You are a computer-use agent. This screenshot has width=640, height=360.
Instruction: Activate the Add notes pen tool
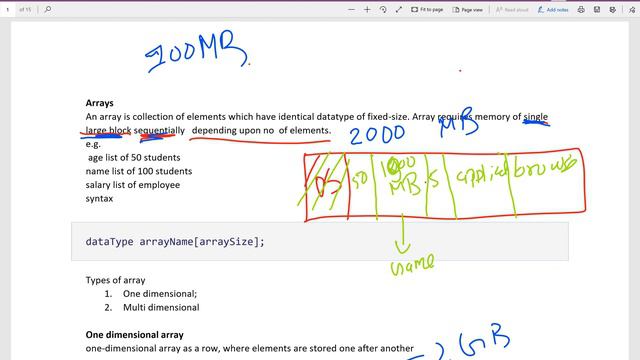point(553,9)
